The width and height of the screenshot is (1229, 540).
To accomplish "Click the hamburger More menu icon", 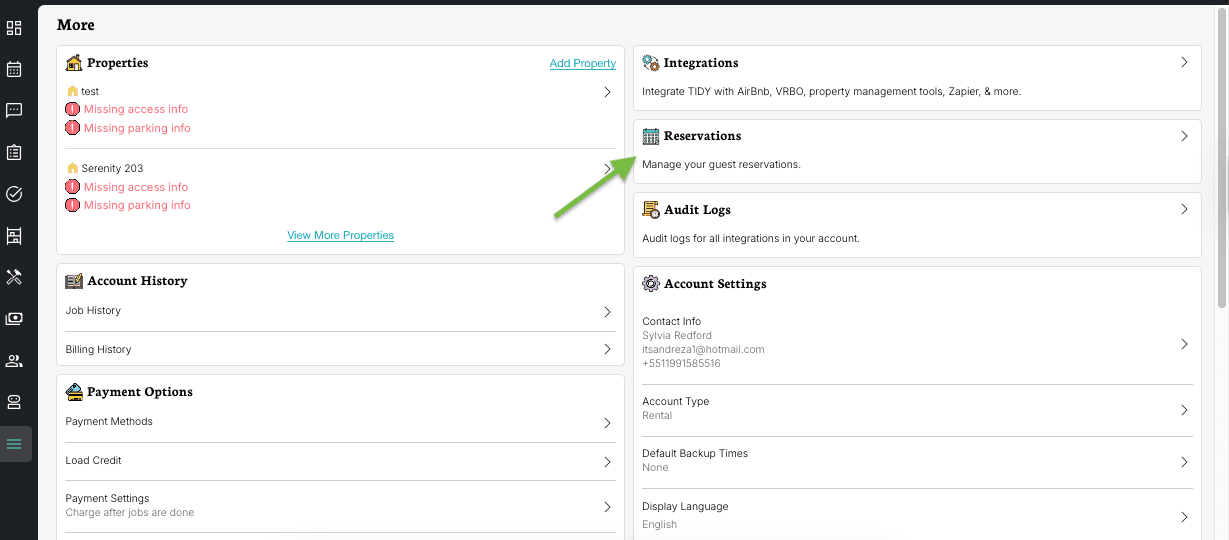I will click(14, 444).
